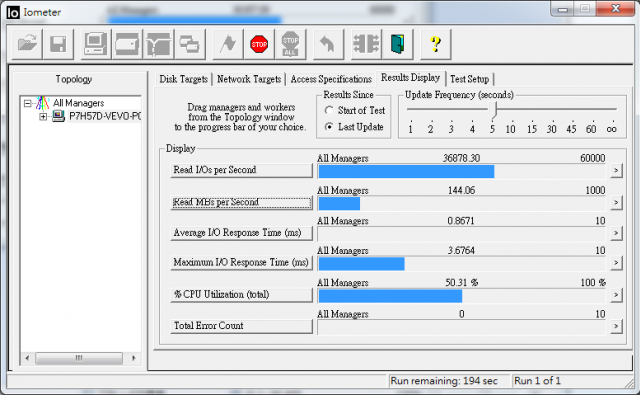Click the % CPU Utilization (total) button

(x=241, y=295)
